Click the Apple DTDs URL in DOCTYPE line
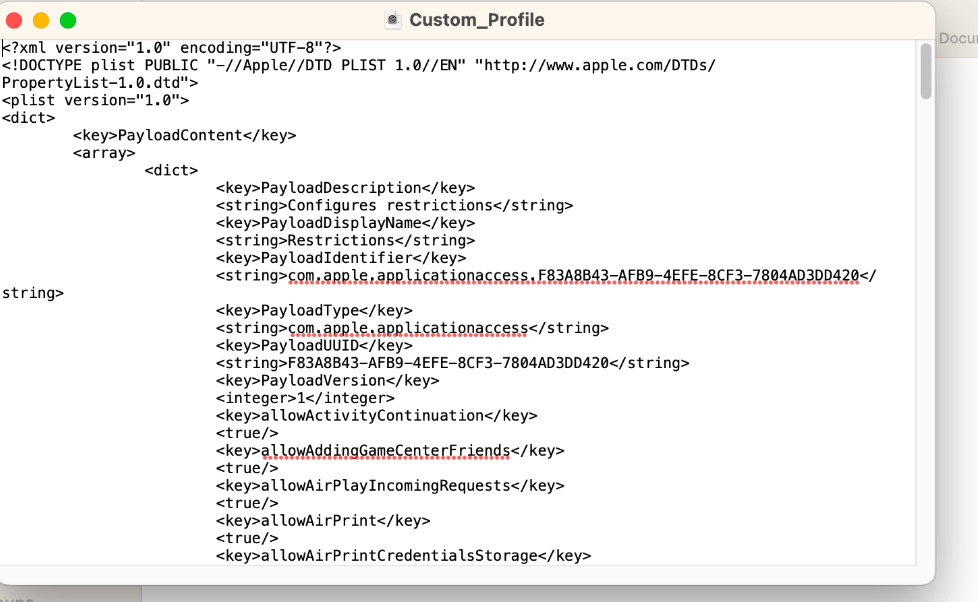Viewport: 978px width, 602px height. click(x=598, y=65)
